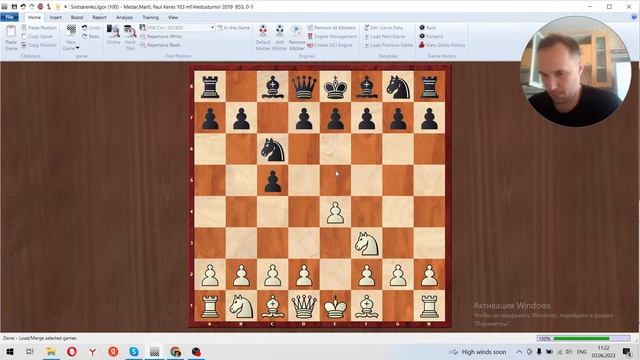Select the white queen on d1
The height and width of the screenshot is (360, 640).
click(304, 306)
